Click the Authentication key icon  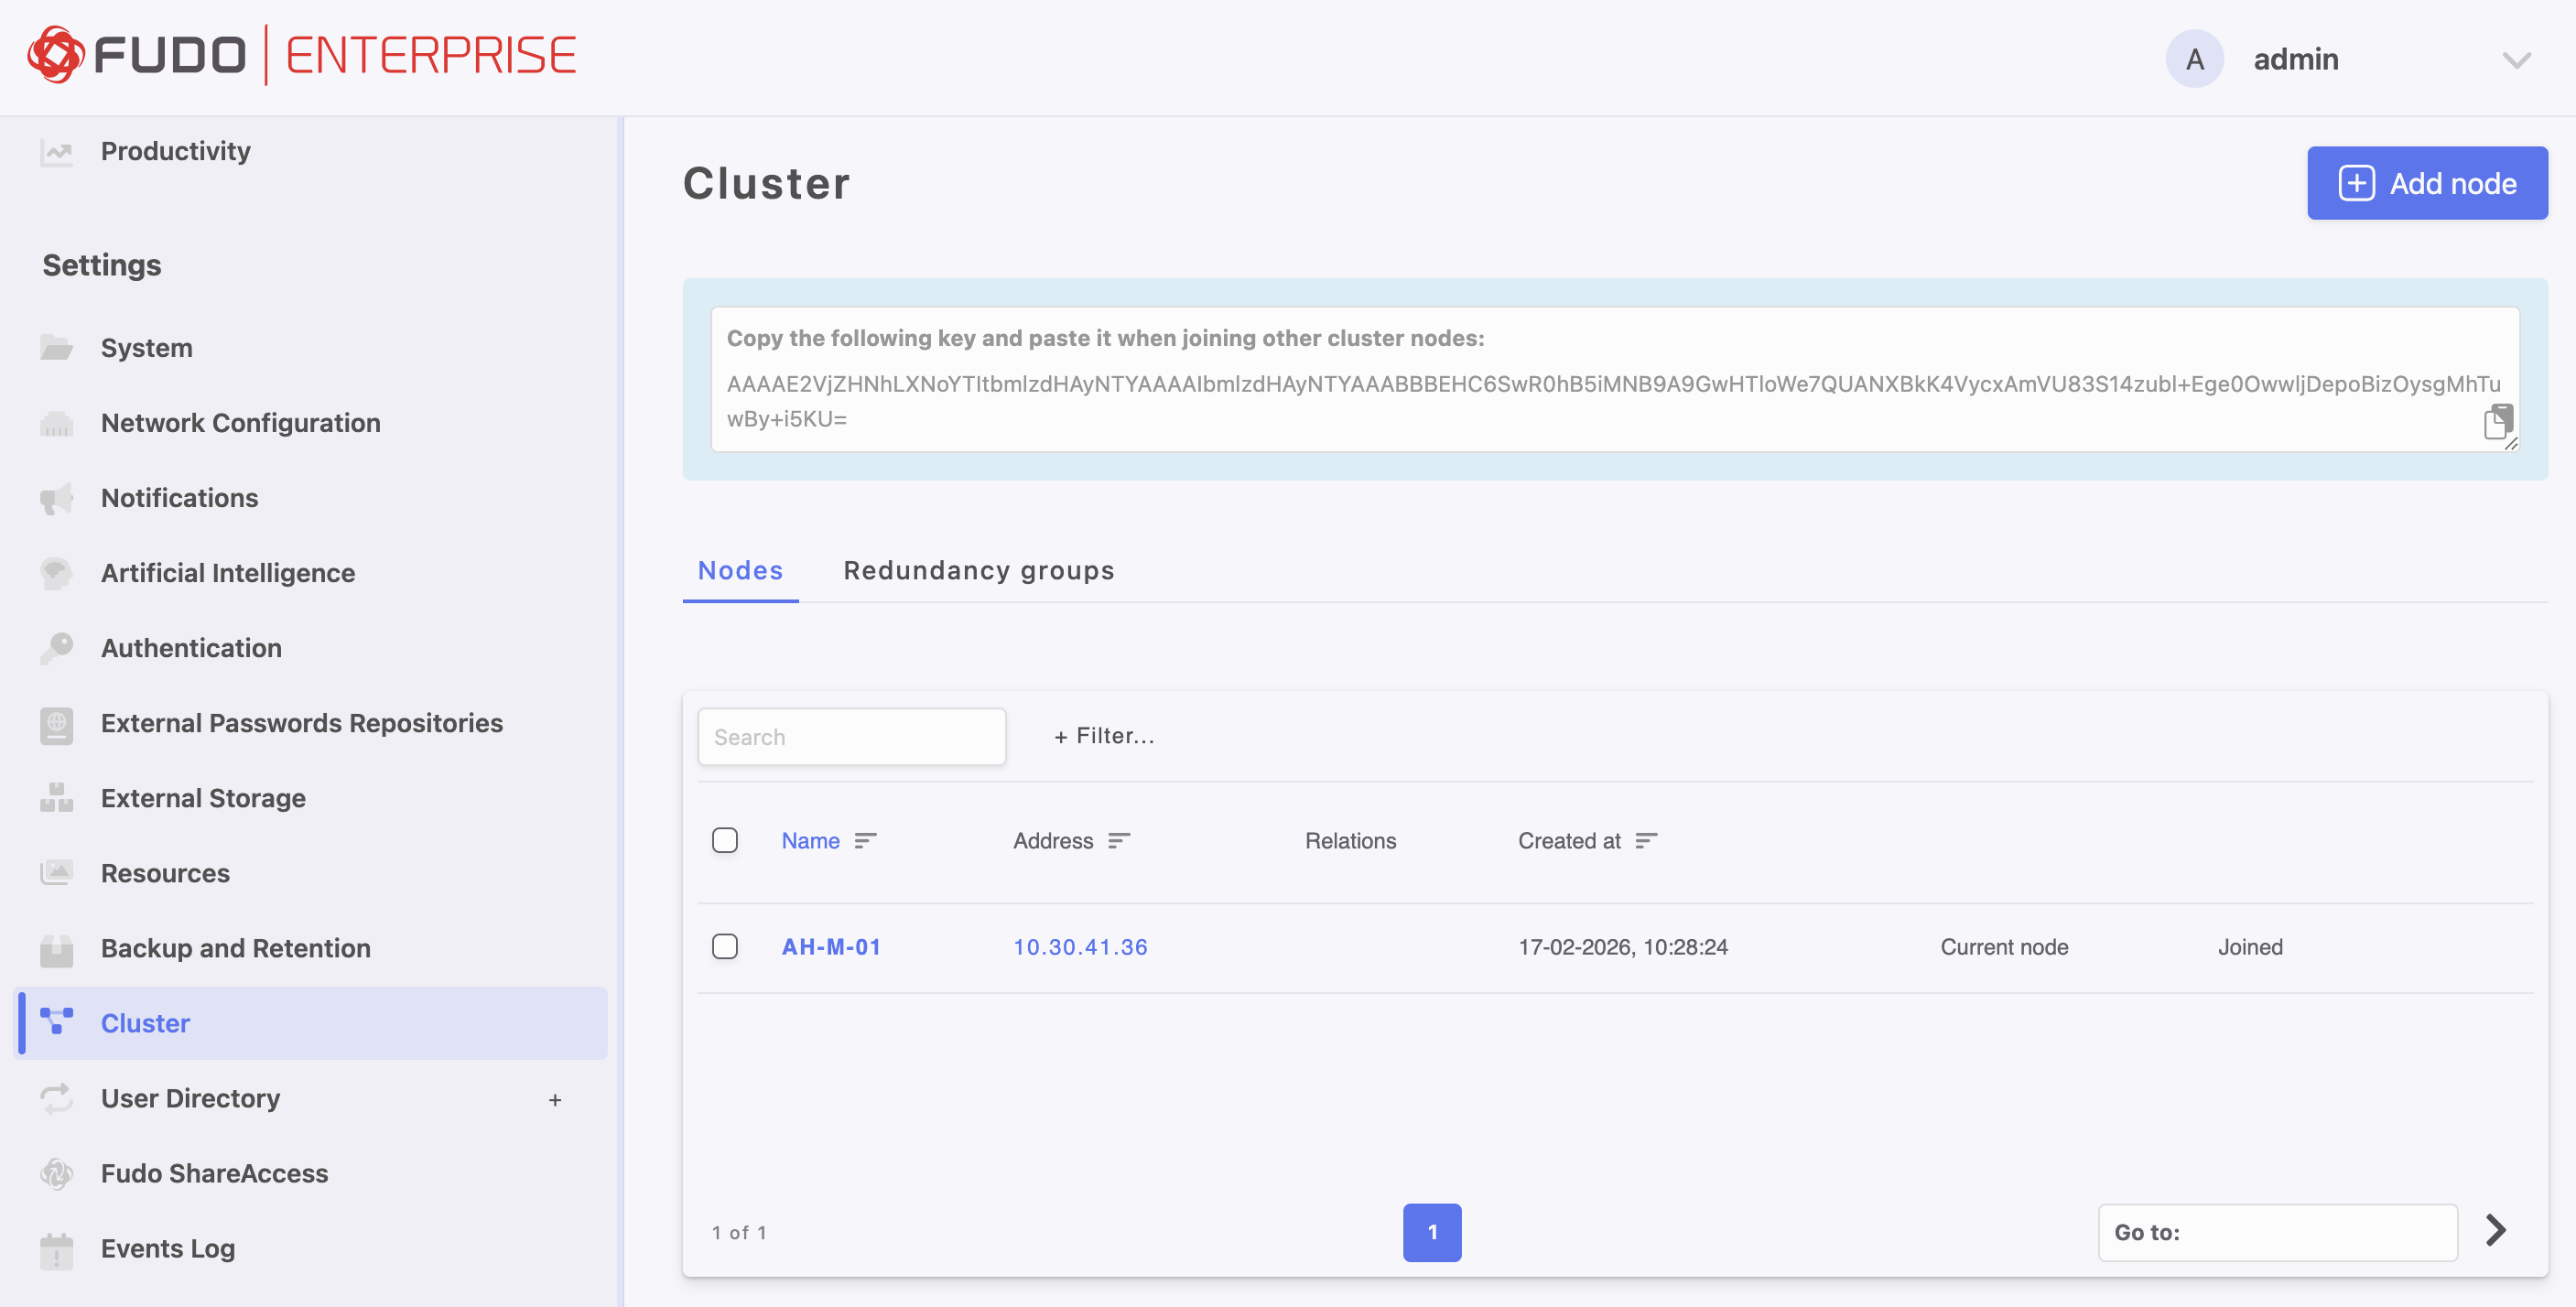click(x=56, y=649)
